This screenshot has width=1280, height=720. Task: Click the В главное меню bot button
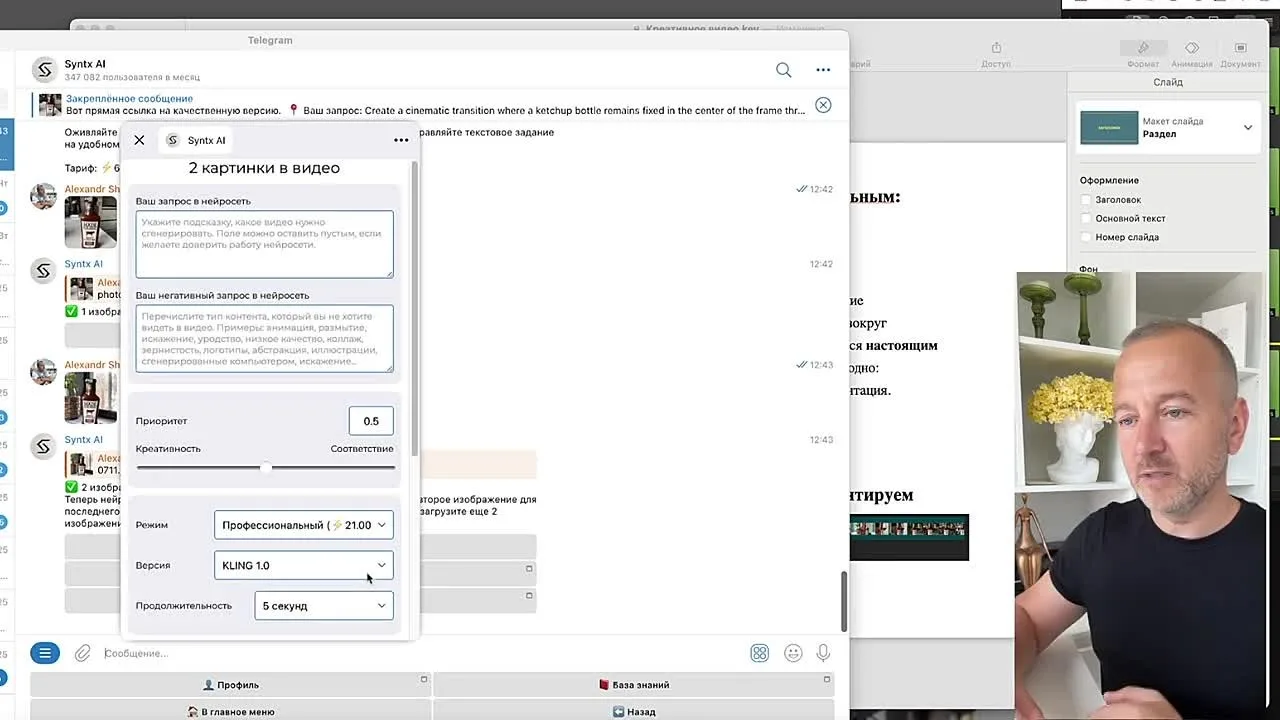point(230,712)
